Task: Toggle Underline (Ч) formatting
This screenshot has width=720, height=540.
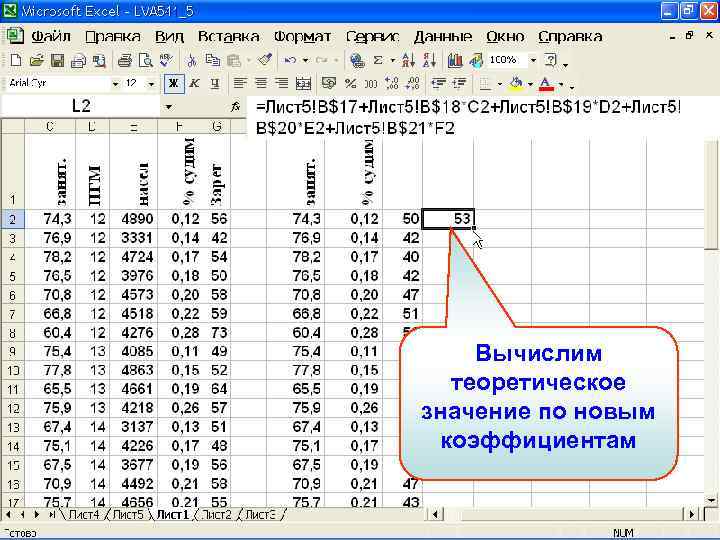Action: pyautogui.click(x=215, y=84)
